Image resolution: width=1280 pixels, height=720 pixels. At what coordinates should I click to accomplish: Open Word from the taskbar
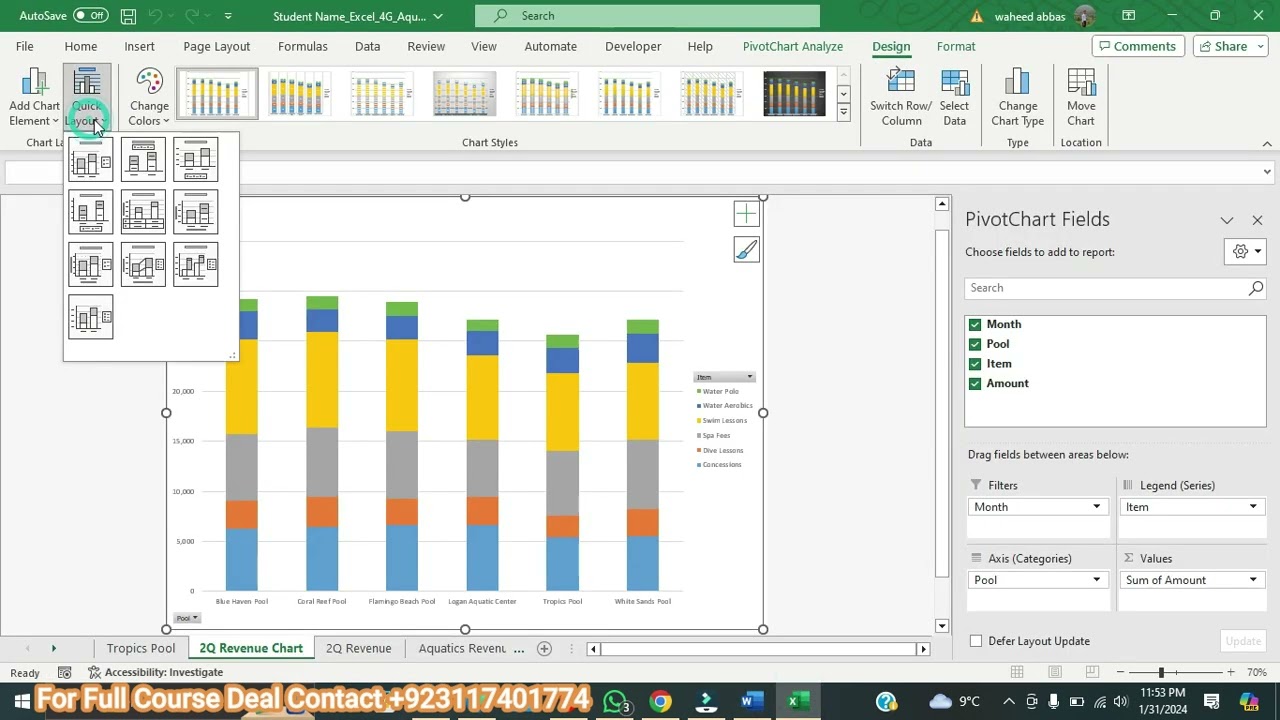751,701
